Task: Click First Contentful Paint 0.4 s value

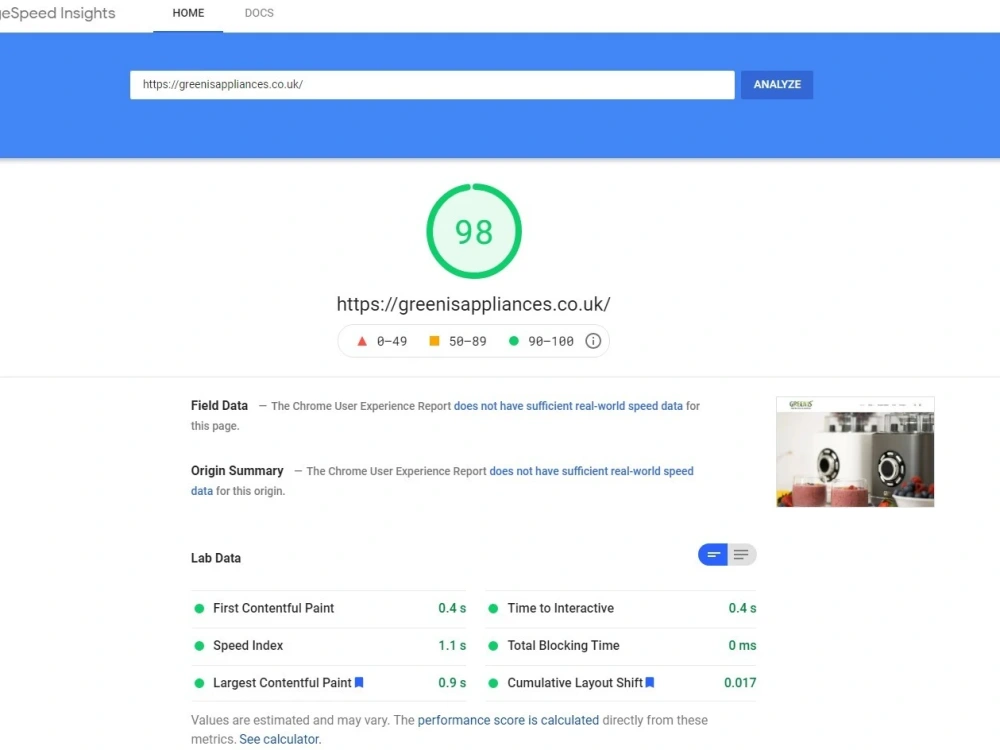Action: pos(452,608)
